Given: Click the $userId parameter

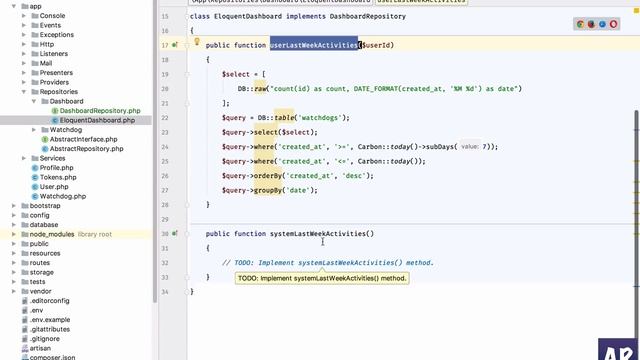Looking at the screenshot, I should click(376, 45).
